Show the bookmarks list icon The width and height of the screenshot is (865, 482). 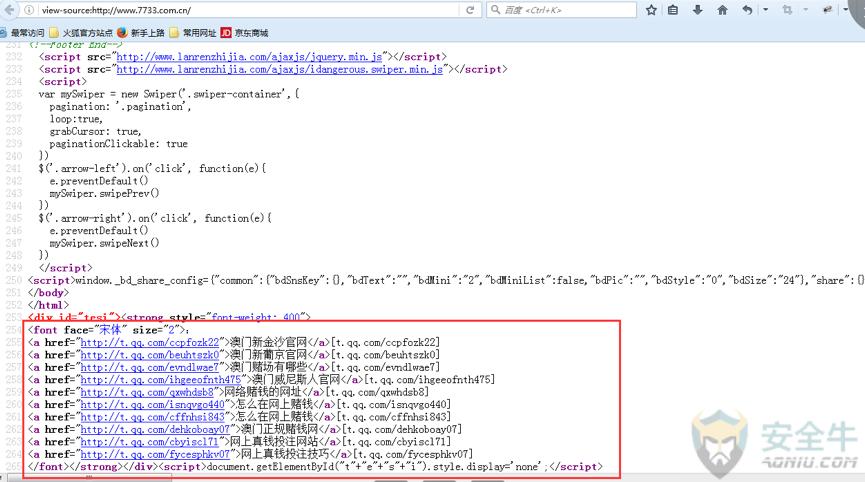coord(673,10)
